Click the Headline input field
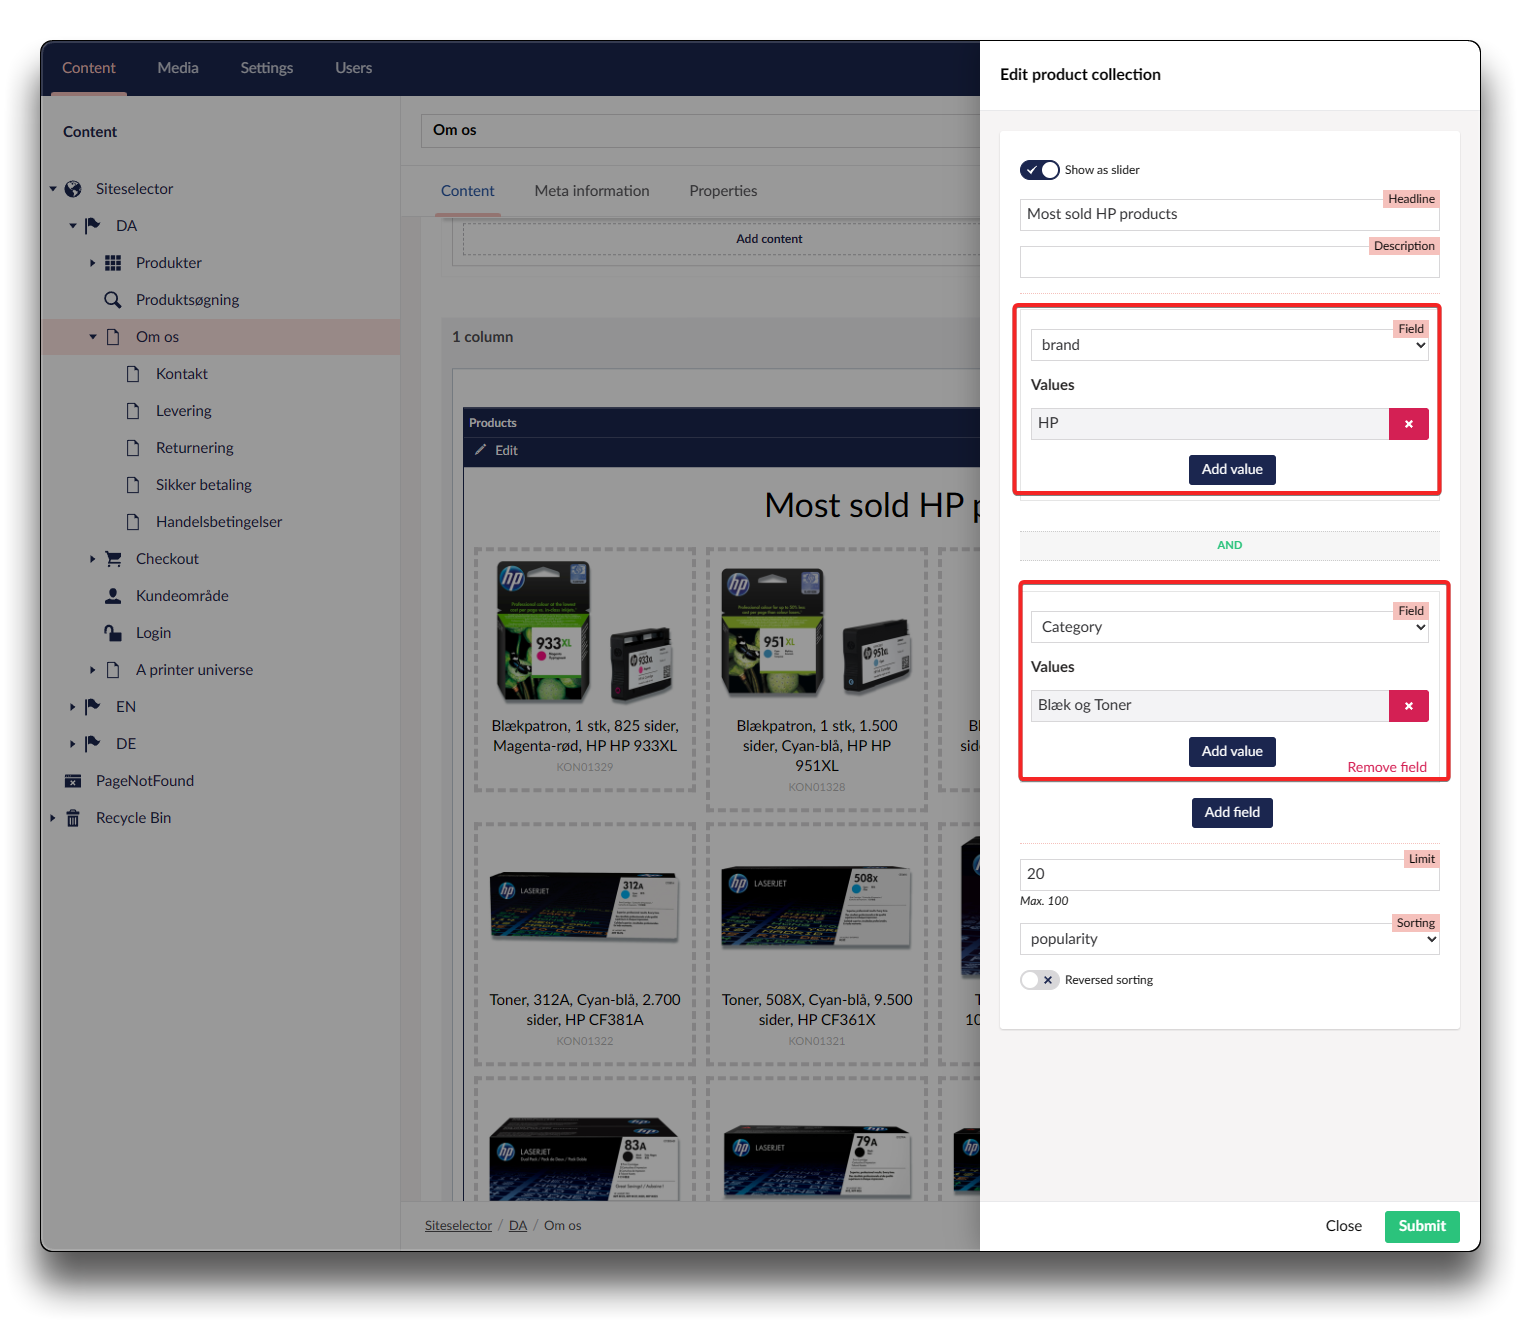1521x1324 pixels. 1229,214
